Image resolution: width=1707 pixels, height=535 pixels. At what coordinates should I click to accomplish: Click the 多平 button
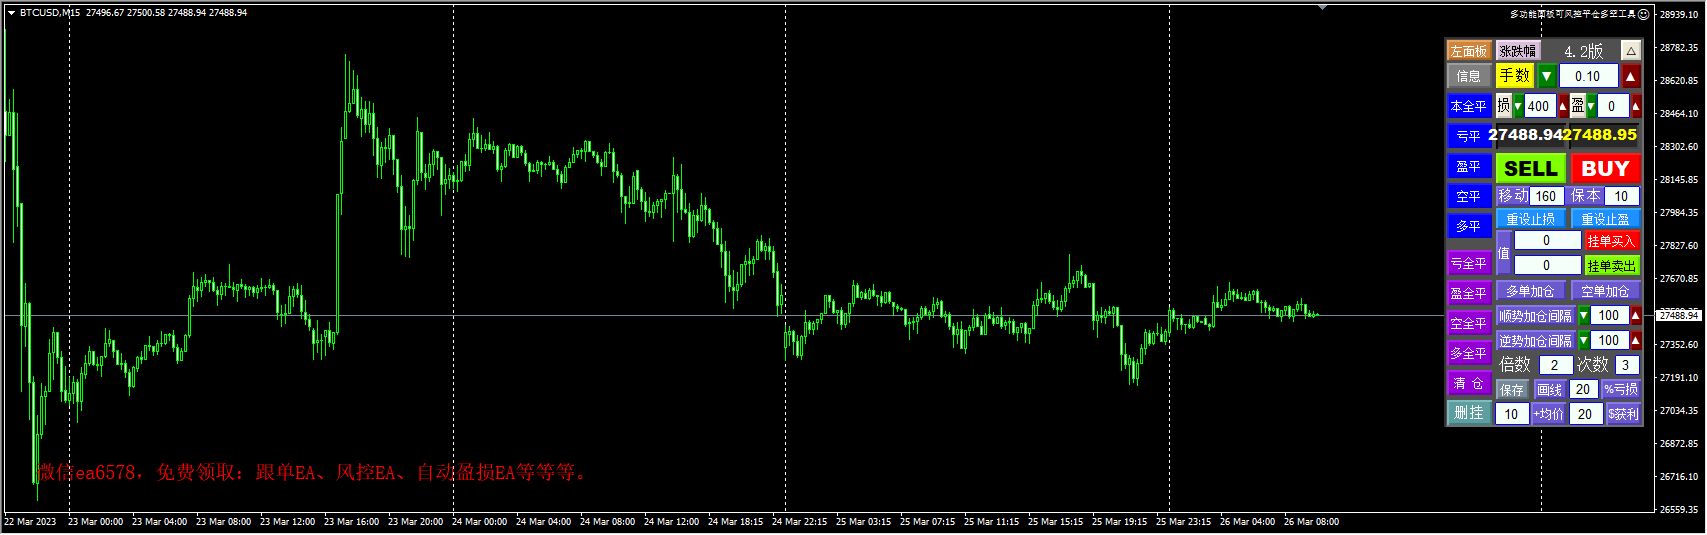pos(1469,226)
